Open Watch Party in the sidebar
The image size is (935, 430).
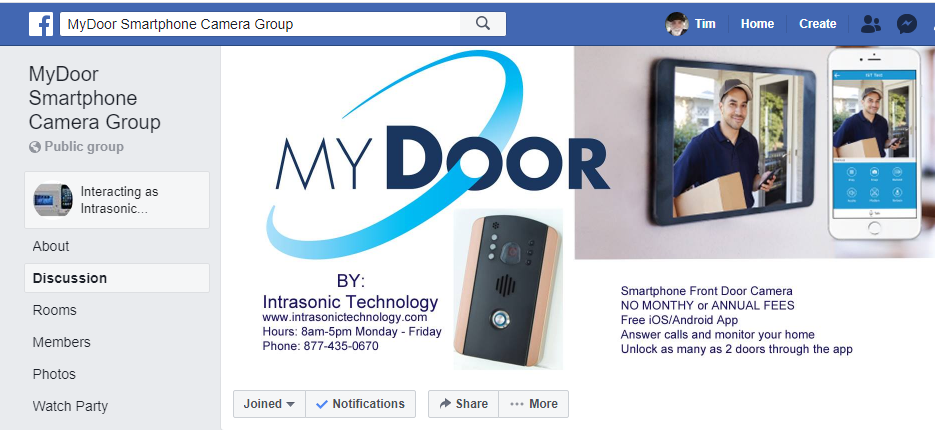70,406
